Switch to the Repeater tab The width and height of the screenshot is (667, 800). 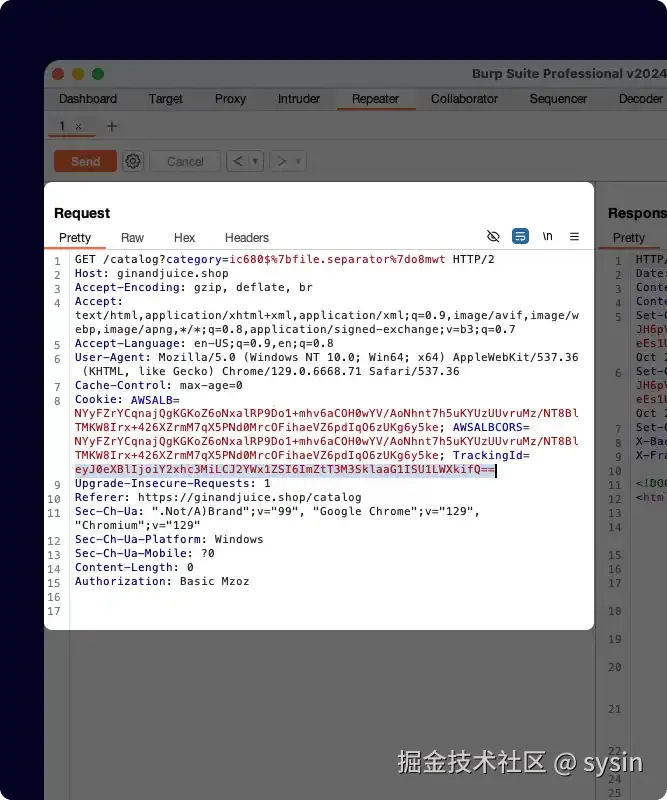click(375, 98)
